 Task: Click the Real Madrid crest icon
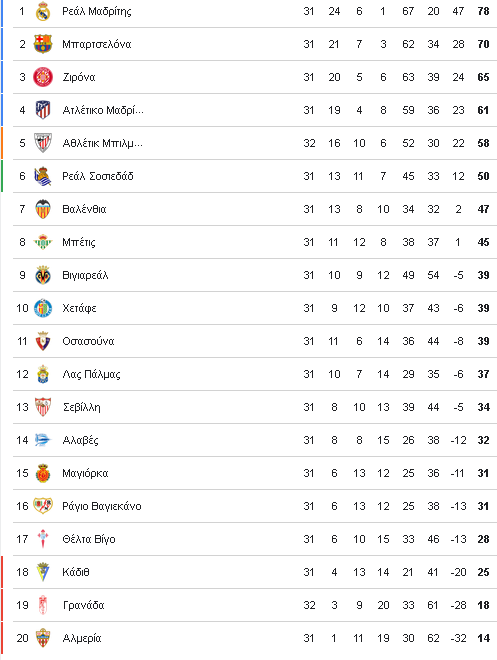[x=43, y=11]
